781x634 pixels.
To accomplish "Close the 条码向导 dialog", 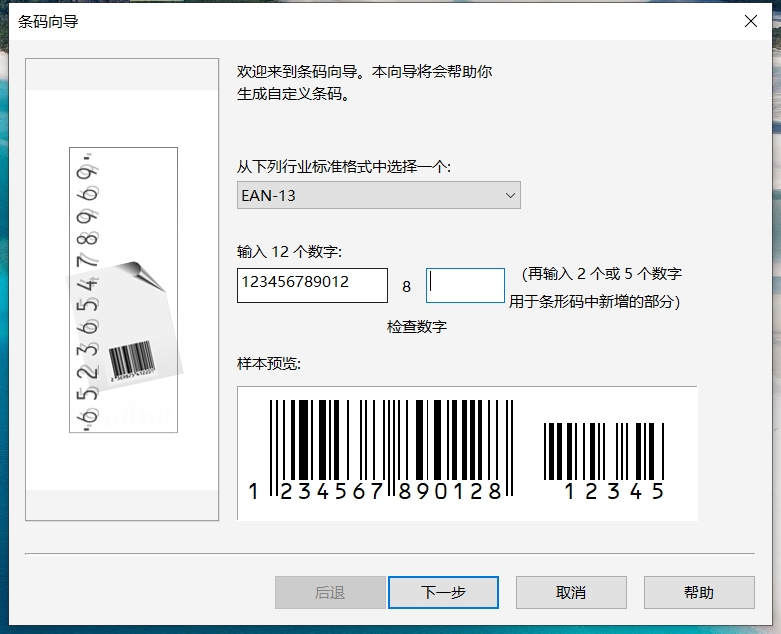I will [x=751, y=21].
